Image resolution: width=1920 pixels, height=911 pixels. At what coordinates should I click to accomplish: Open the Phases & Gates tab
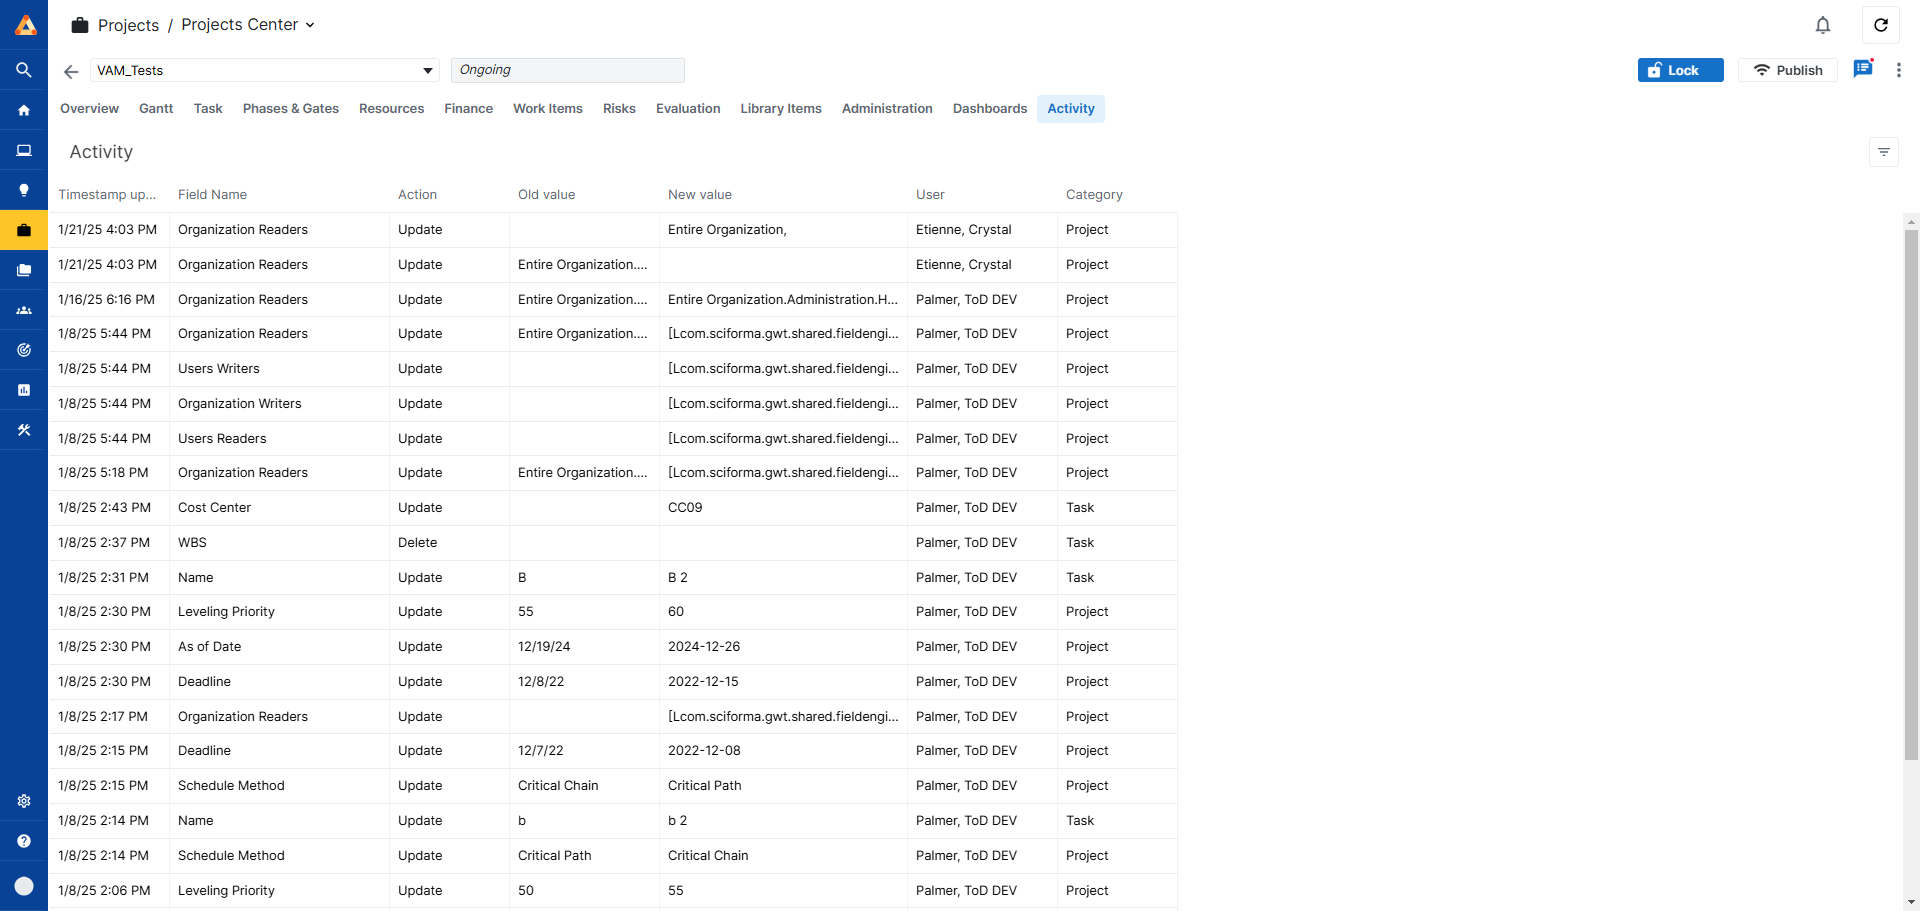pyautogui.click(x=290, y=109)
